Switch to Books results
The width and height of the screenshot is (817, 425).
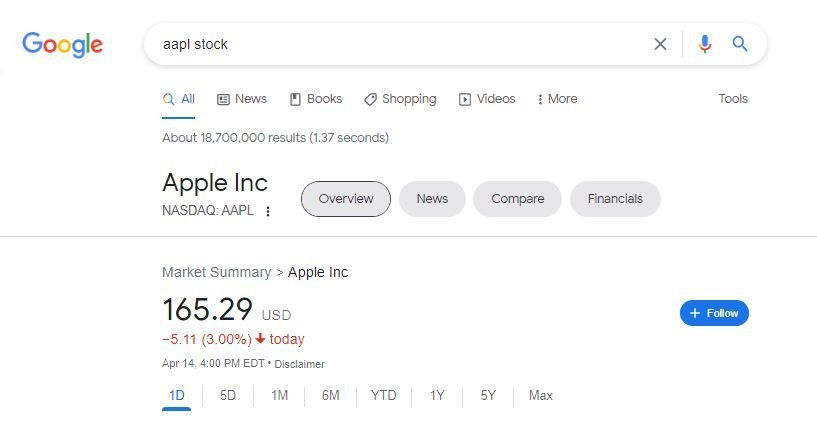[316, 99]
